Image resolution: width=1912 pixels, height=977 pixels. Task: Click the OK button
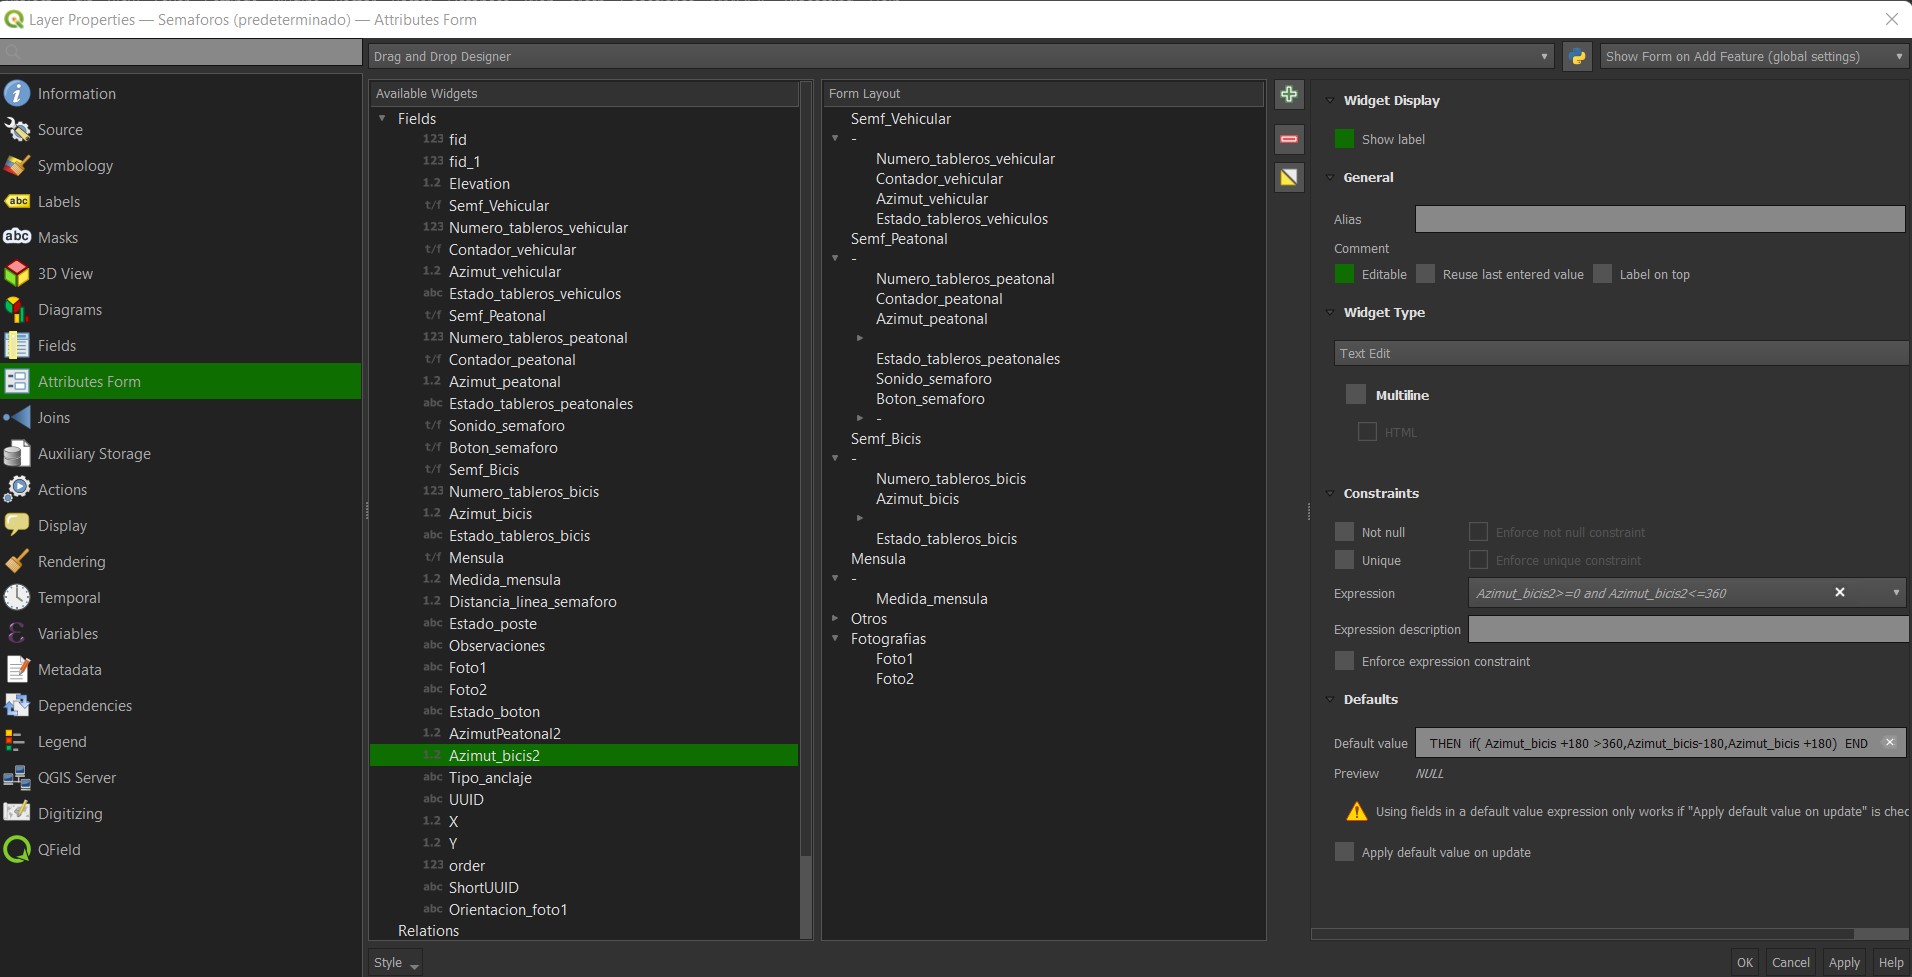(x=1745, y=962)
